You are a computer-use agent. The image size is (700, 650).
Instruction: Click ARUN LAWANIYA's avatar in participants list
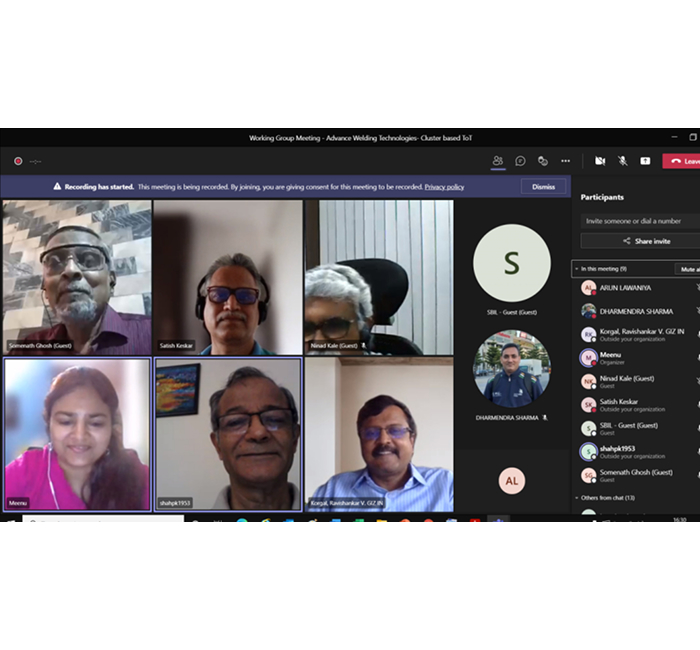[589, 288]
